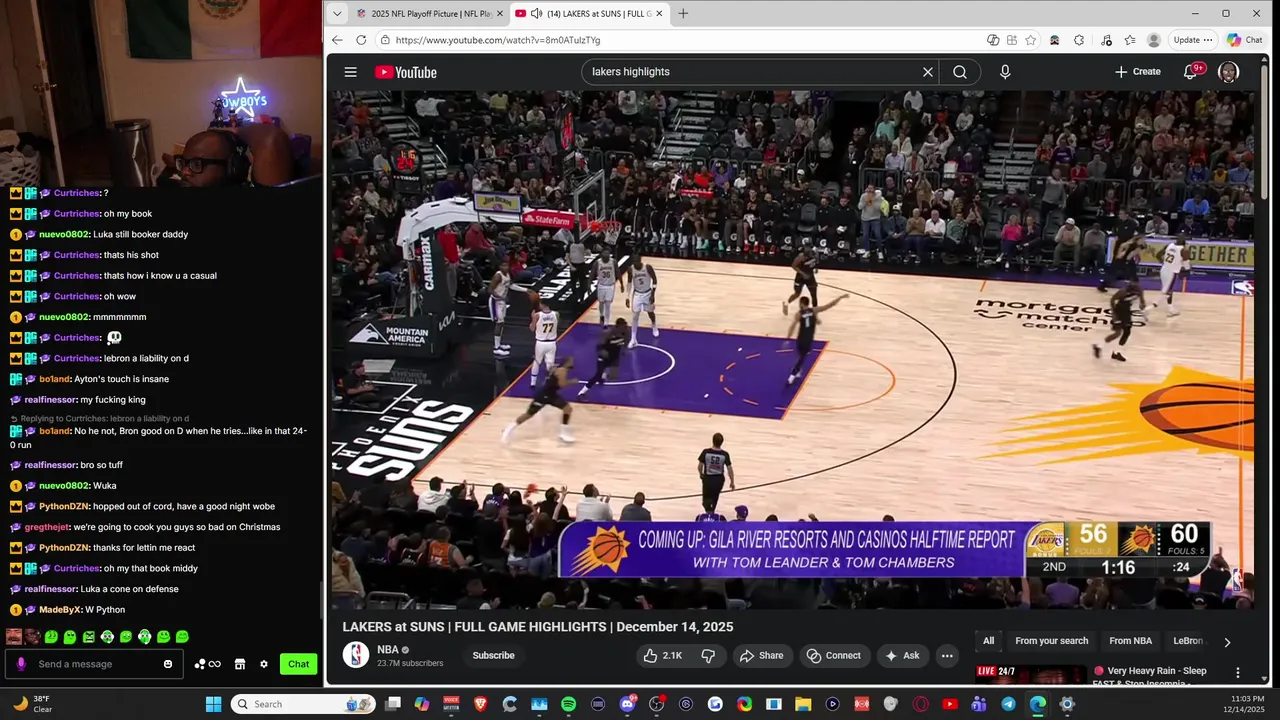Click the YouTube search magnifier button

(x=960, y=72)
